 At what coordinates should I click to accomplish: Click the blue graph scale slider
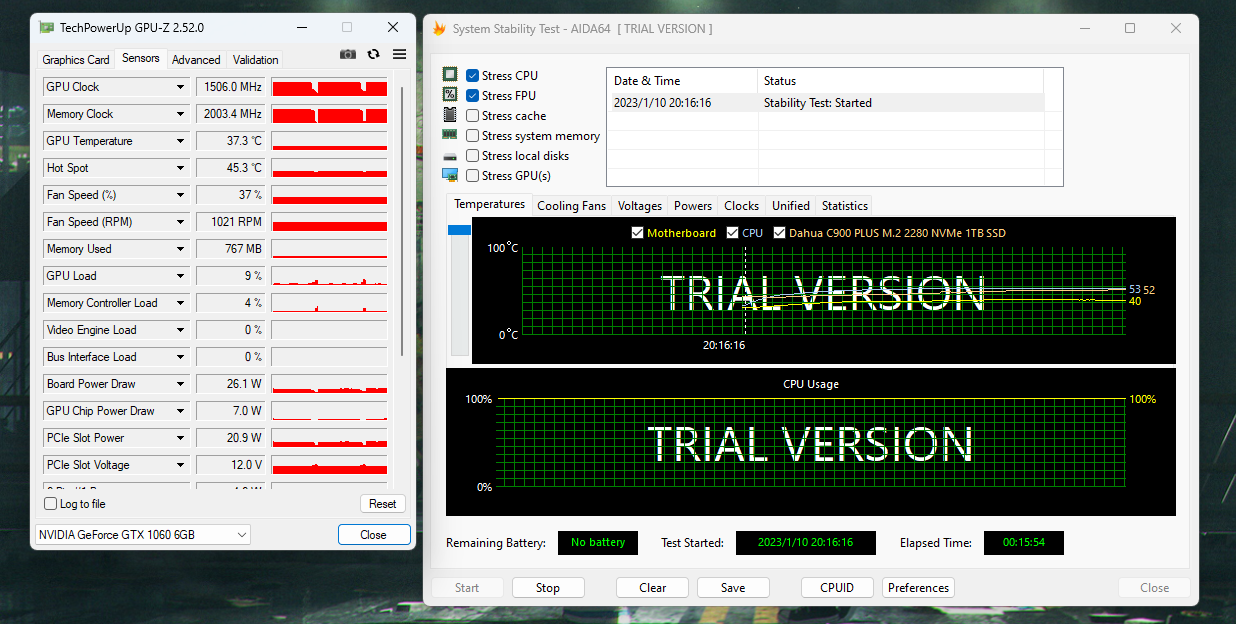pyautogui.click(x=459, y=230)
